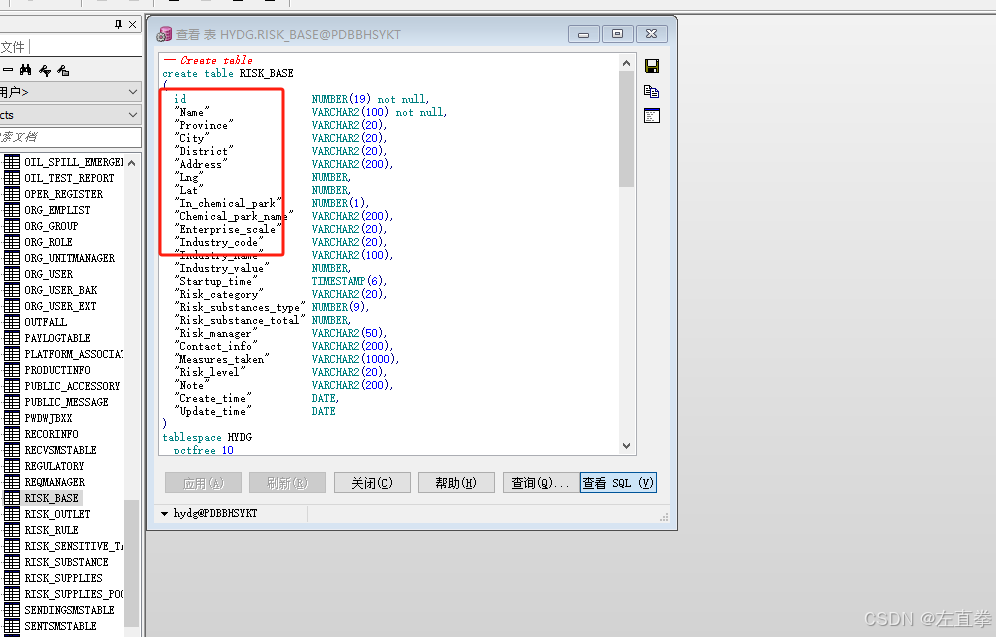Click the 查询(Q)... button
The width and height of the screenshot is (996, 637).
541,483
